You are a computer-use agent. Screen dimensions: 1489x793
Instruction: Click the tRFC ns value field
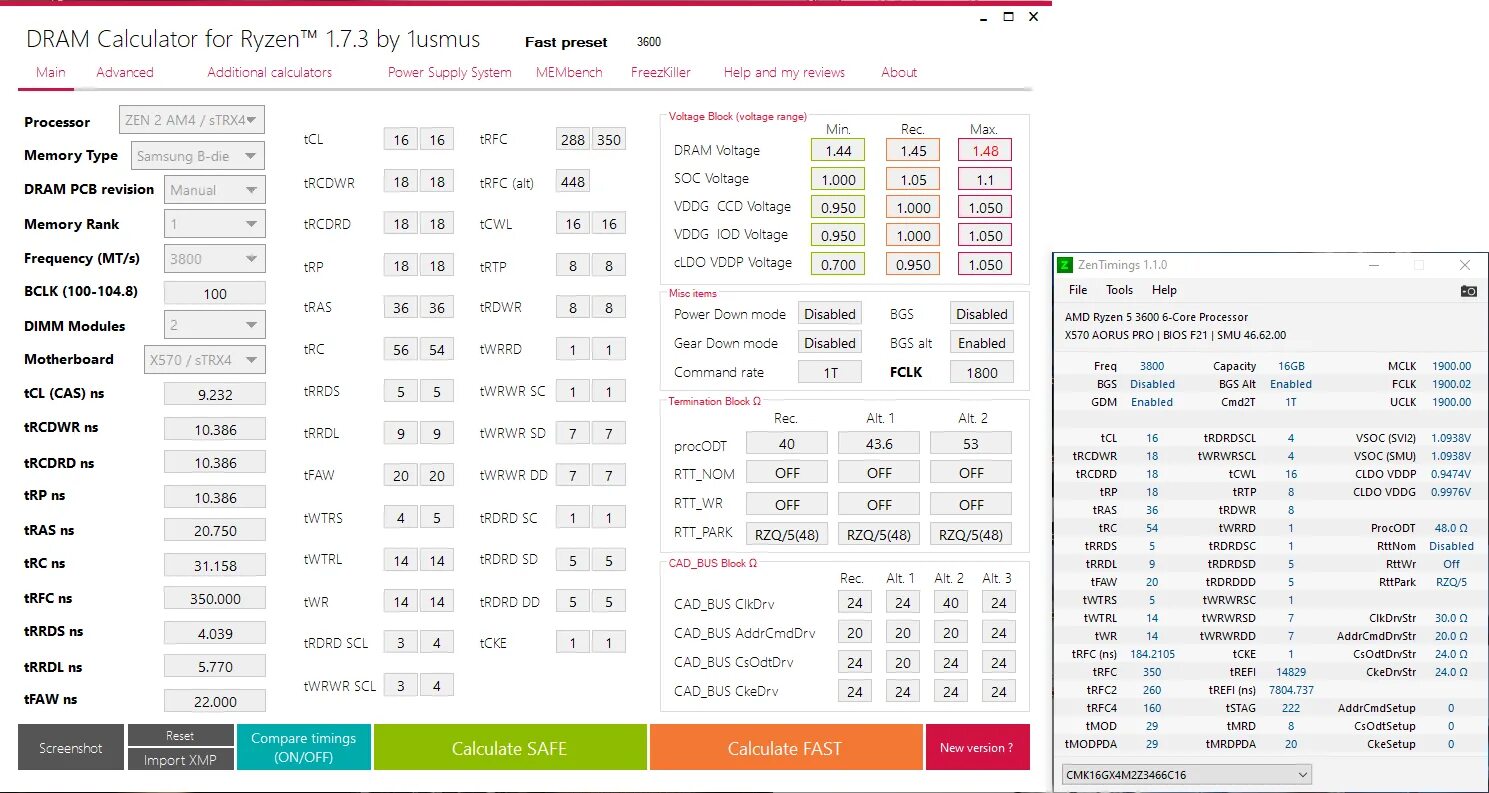[215, 598]
